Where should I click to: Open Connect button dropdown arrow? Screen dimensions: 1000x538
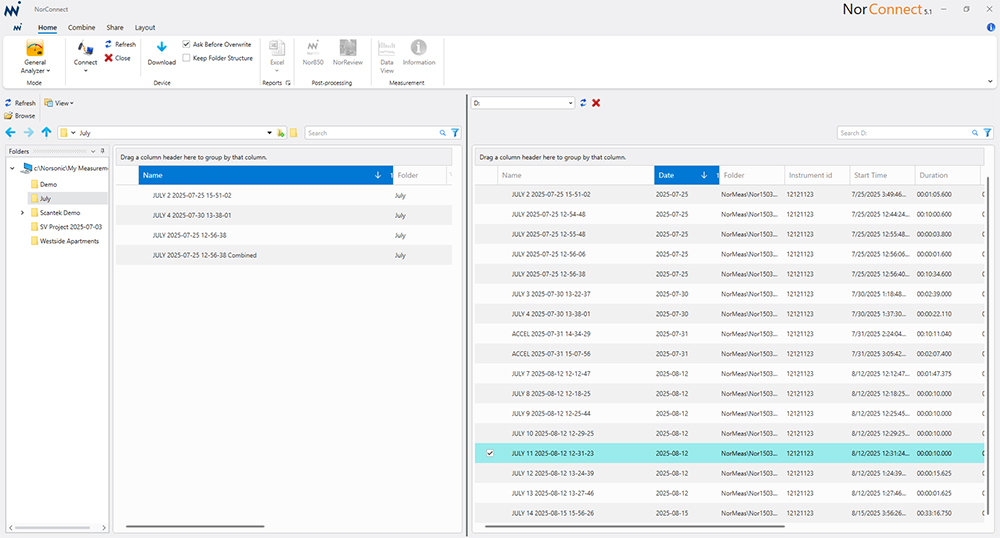tap(85, 71)
